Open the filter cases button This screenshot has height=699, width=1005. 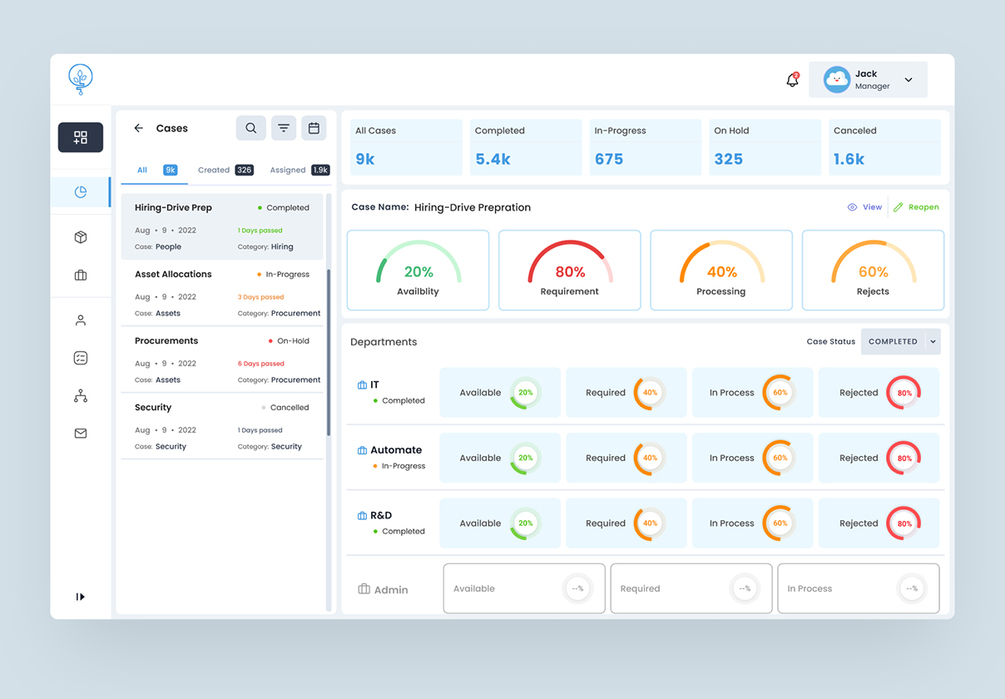(283, 128)
